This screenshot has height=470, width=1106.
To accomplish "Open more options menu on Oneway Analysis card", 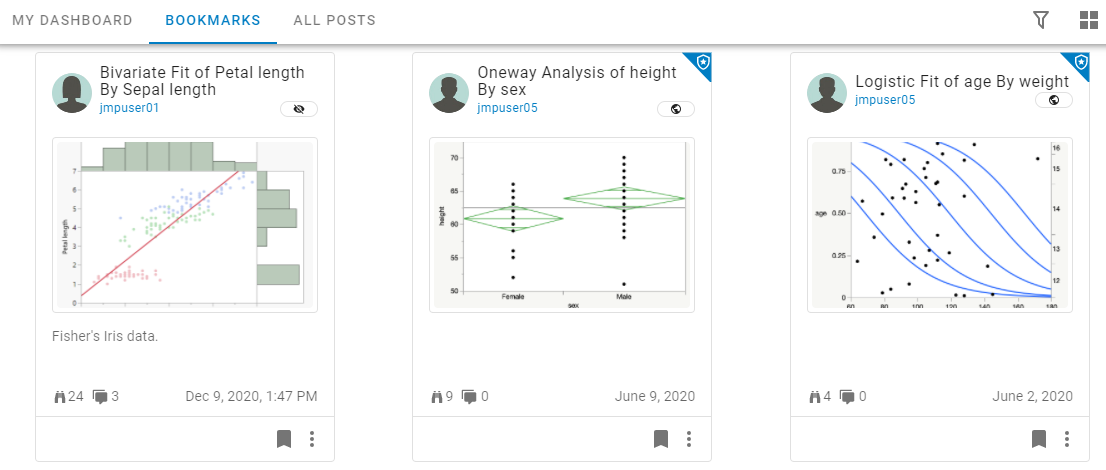I will 689,439.
